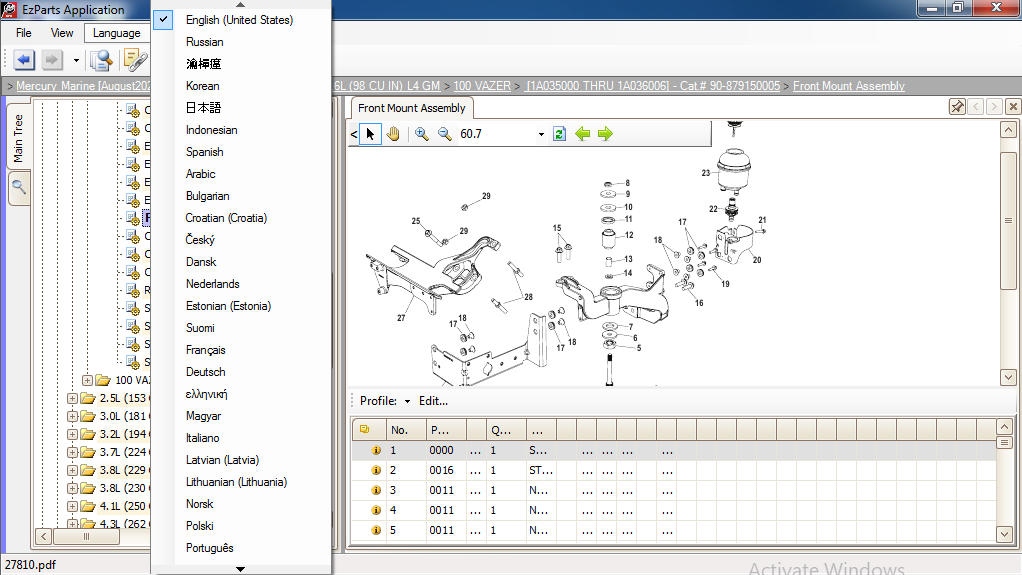Open the zoom level 60.7 dropdown
The image size is (1022, 575).
click(x=541, y=134)
